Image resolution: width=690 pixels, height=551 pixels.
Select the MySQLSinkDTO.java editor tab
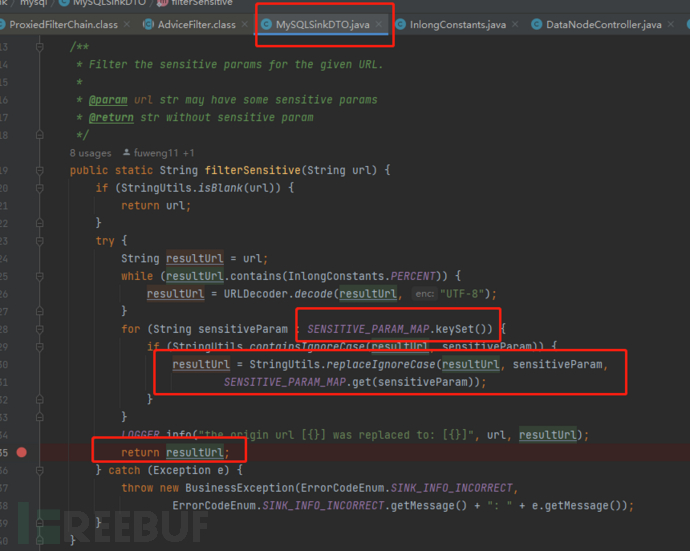323,25
